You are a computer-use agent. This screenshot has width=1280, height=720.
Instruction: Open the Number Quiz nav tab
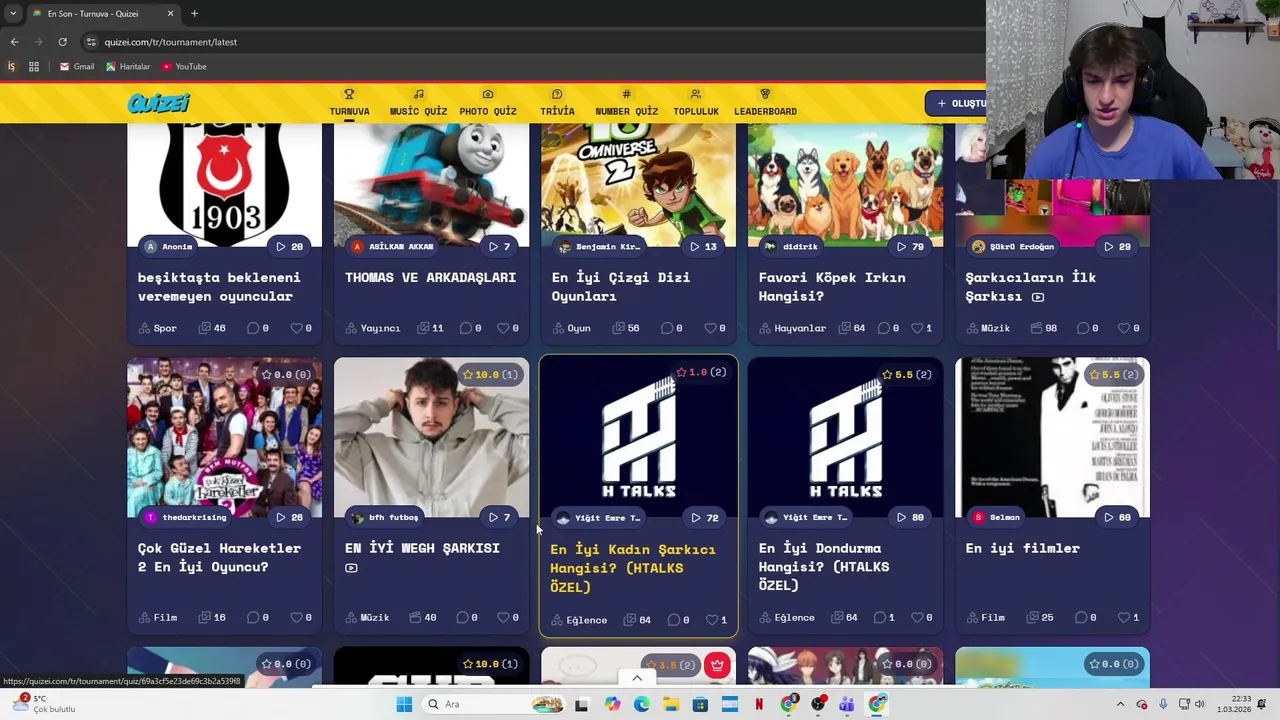(626, 103)
